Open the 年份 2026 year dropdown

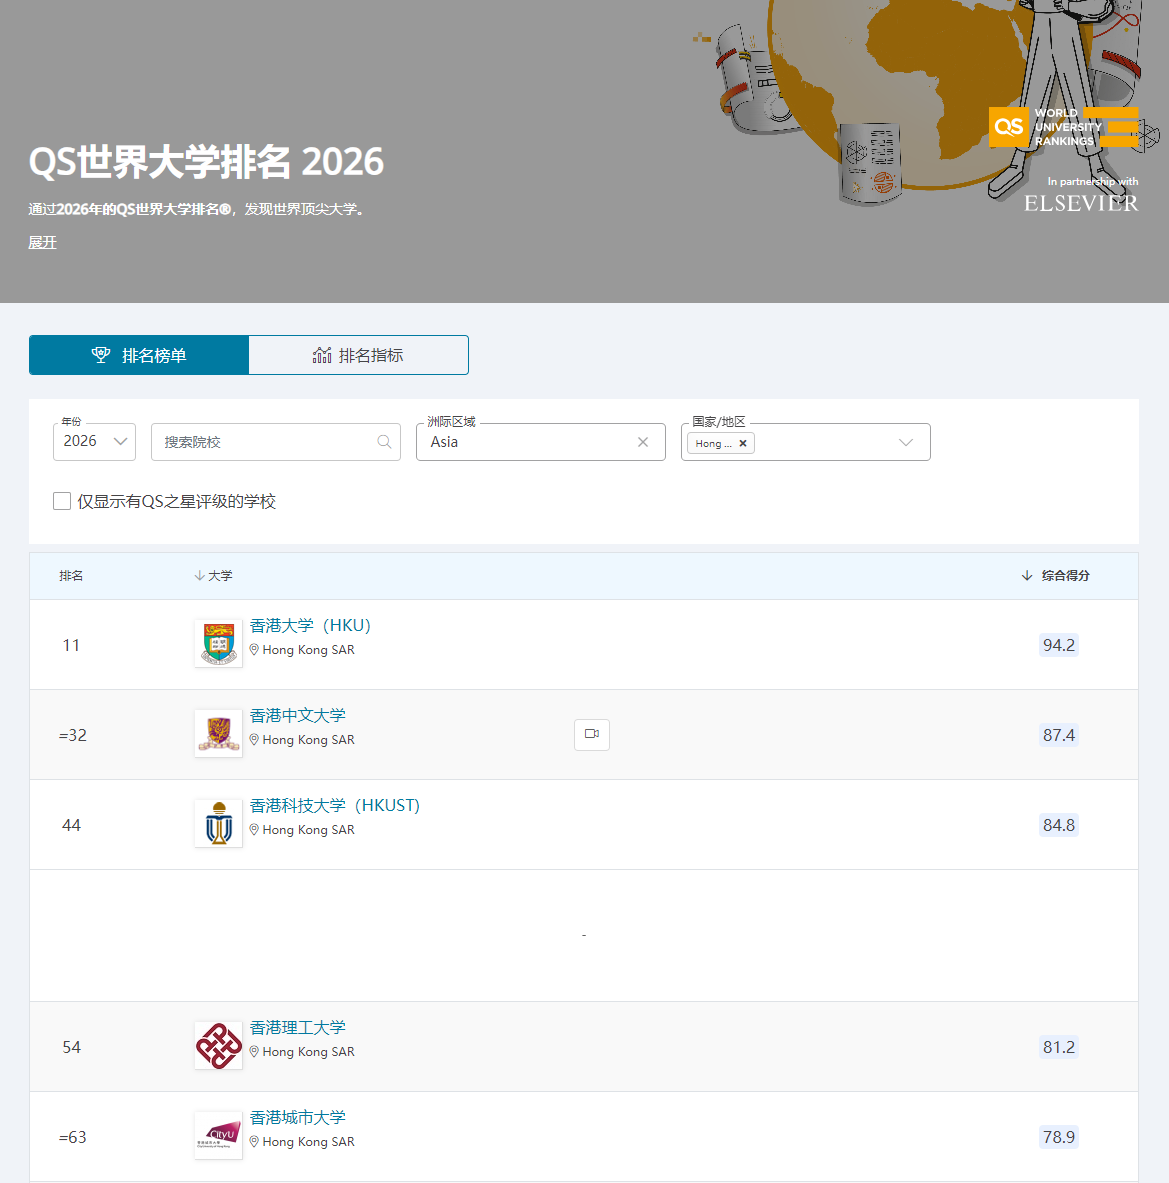[94, 442]
